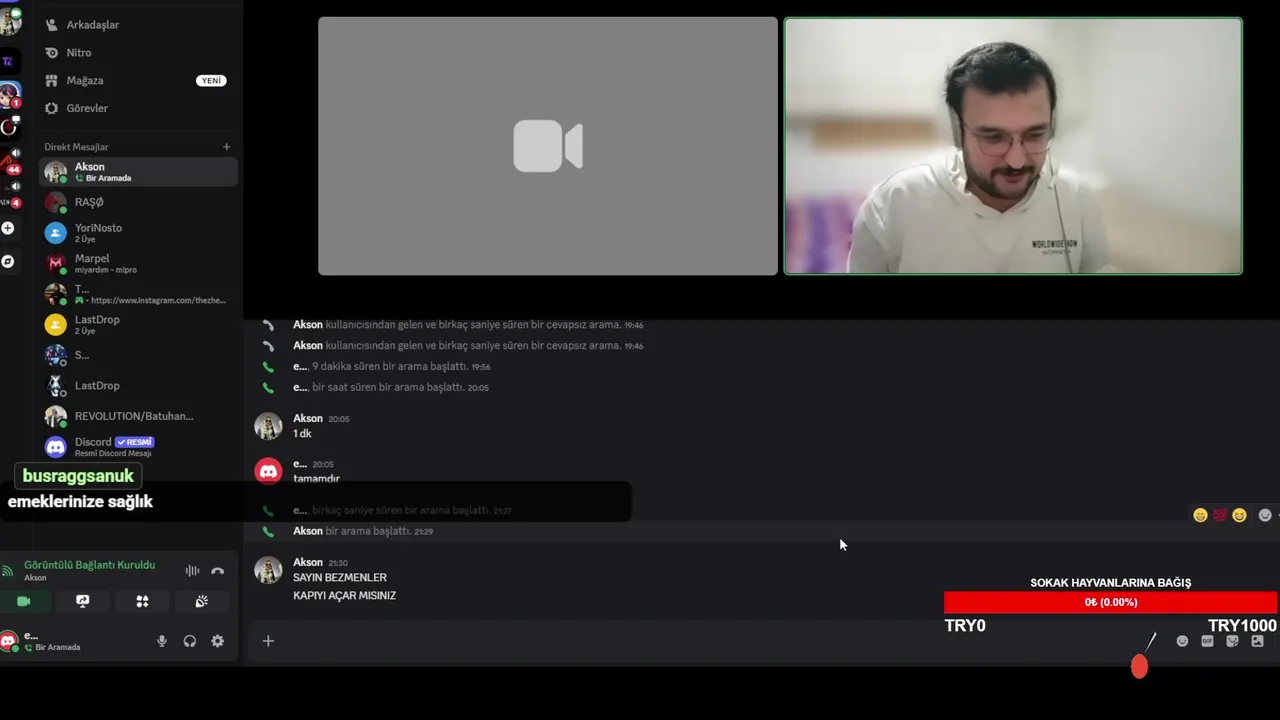The height and width of the screenshot is (720, 1280).
Task: React with the 100 emoji
Action: pyautogui.click(x=1220, y=515)
